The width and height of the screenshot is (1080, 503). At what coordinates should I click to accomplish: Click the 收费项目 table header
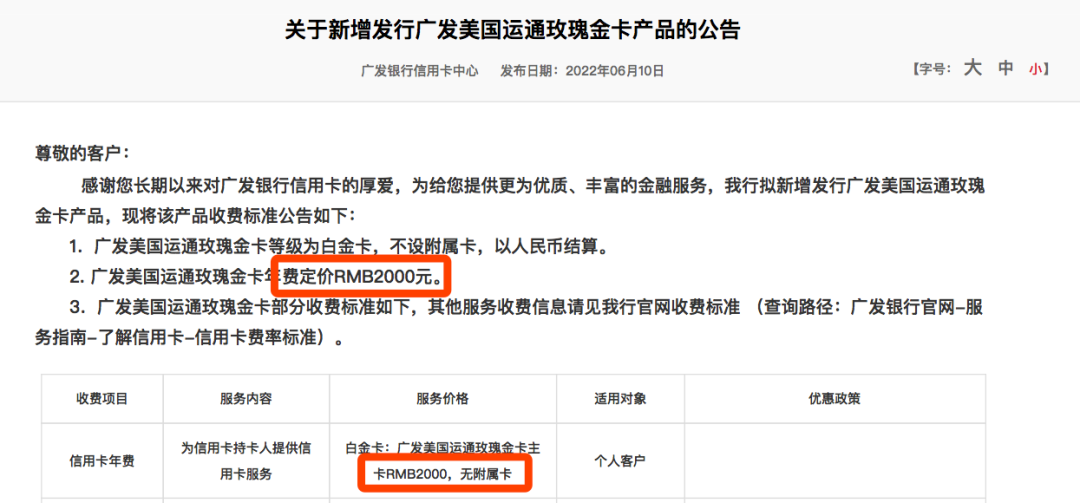pyautogui.click(x=102, y=399)
